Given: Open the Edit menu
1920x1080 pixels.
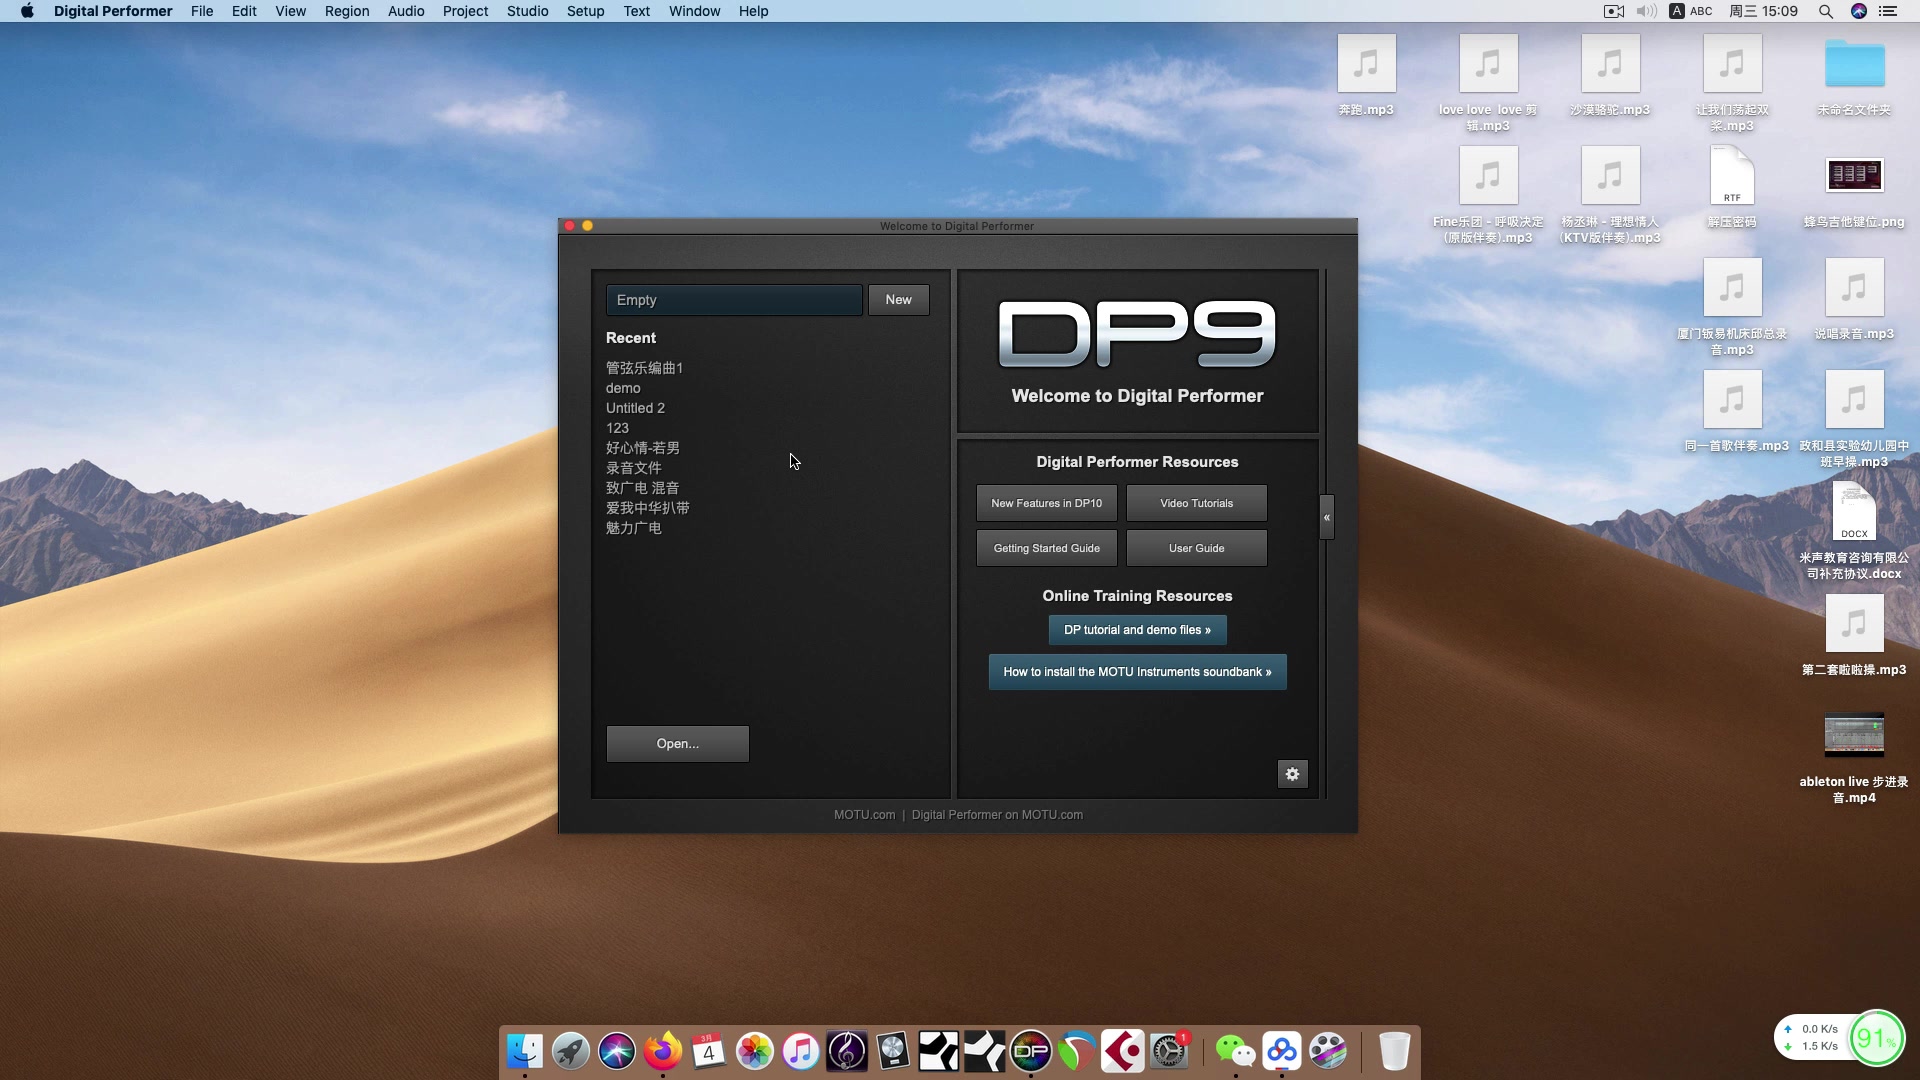Looking at the screenshot, I should [x=244, y=11].
